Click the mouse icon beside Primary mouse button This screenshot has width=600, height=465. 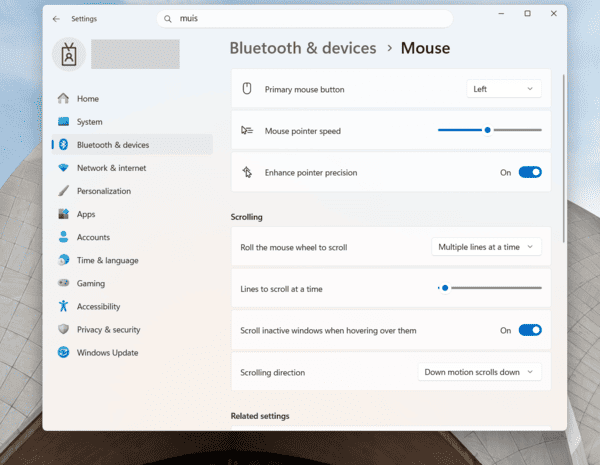coord(247,89)
